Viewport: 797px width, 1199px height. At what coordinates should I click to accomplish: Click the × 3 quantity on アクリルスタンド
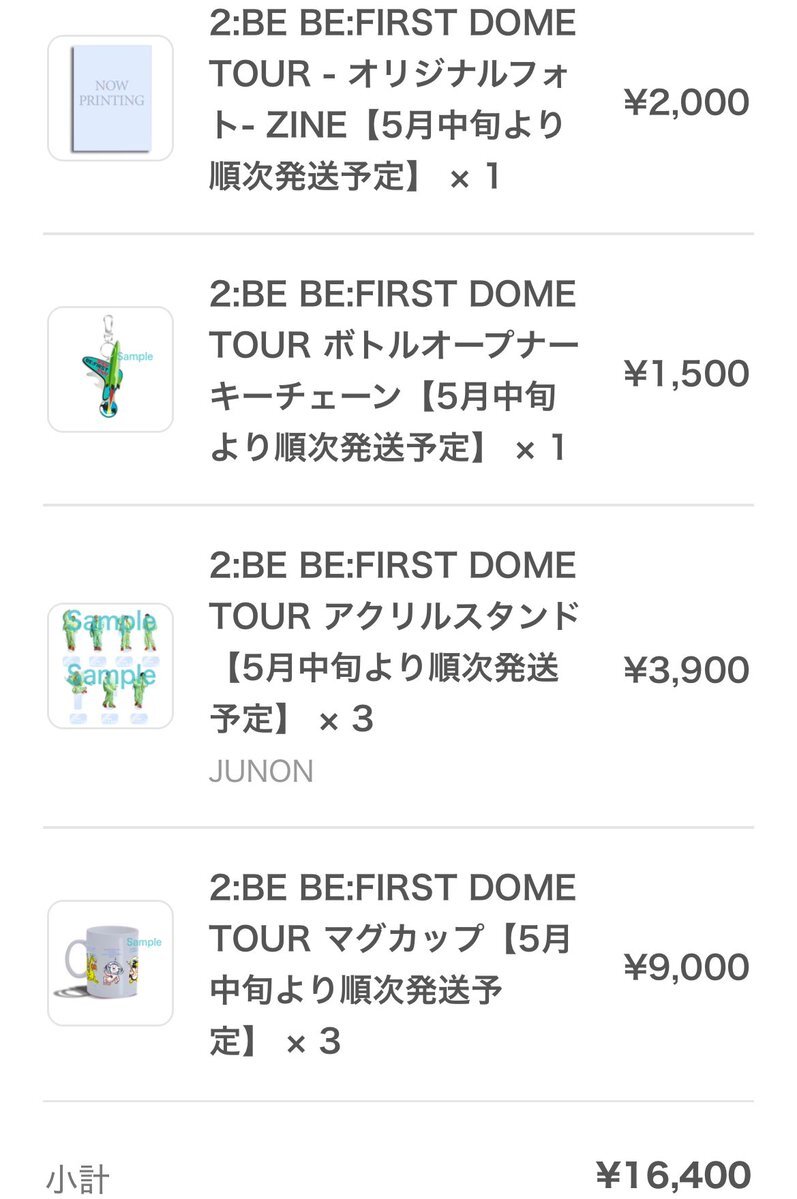346,720
